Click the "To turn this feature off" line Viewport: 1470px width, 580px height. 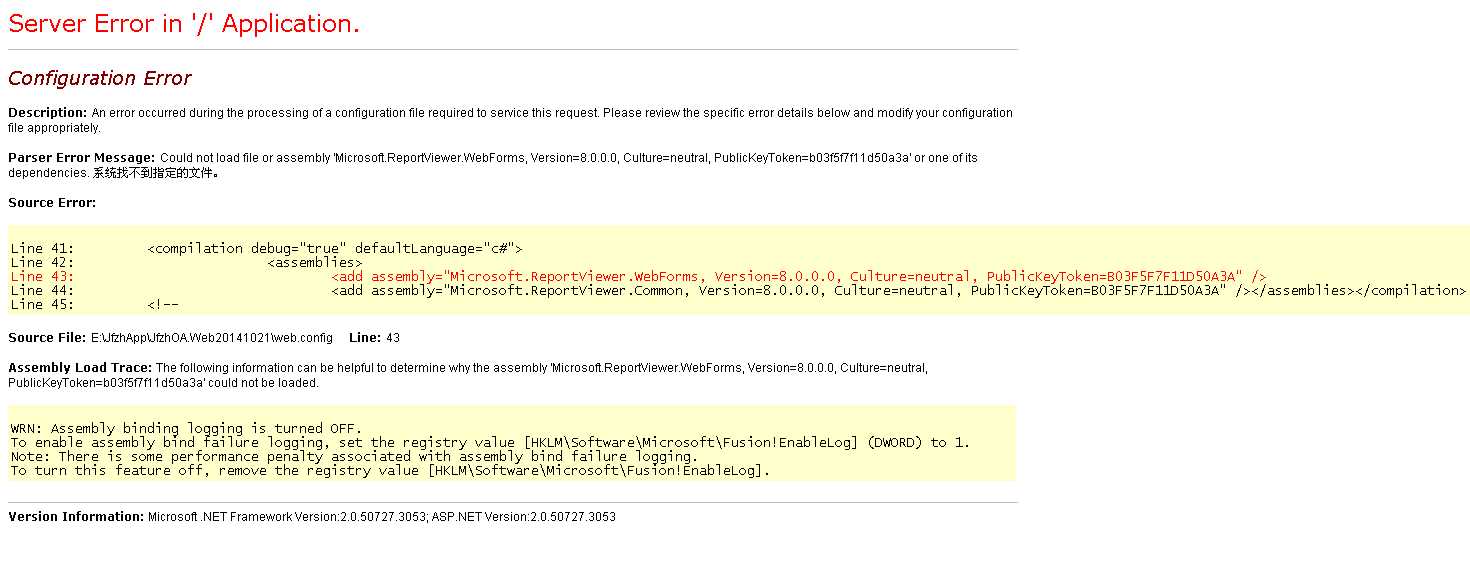click(391, 470)
